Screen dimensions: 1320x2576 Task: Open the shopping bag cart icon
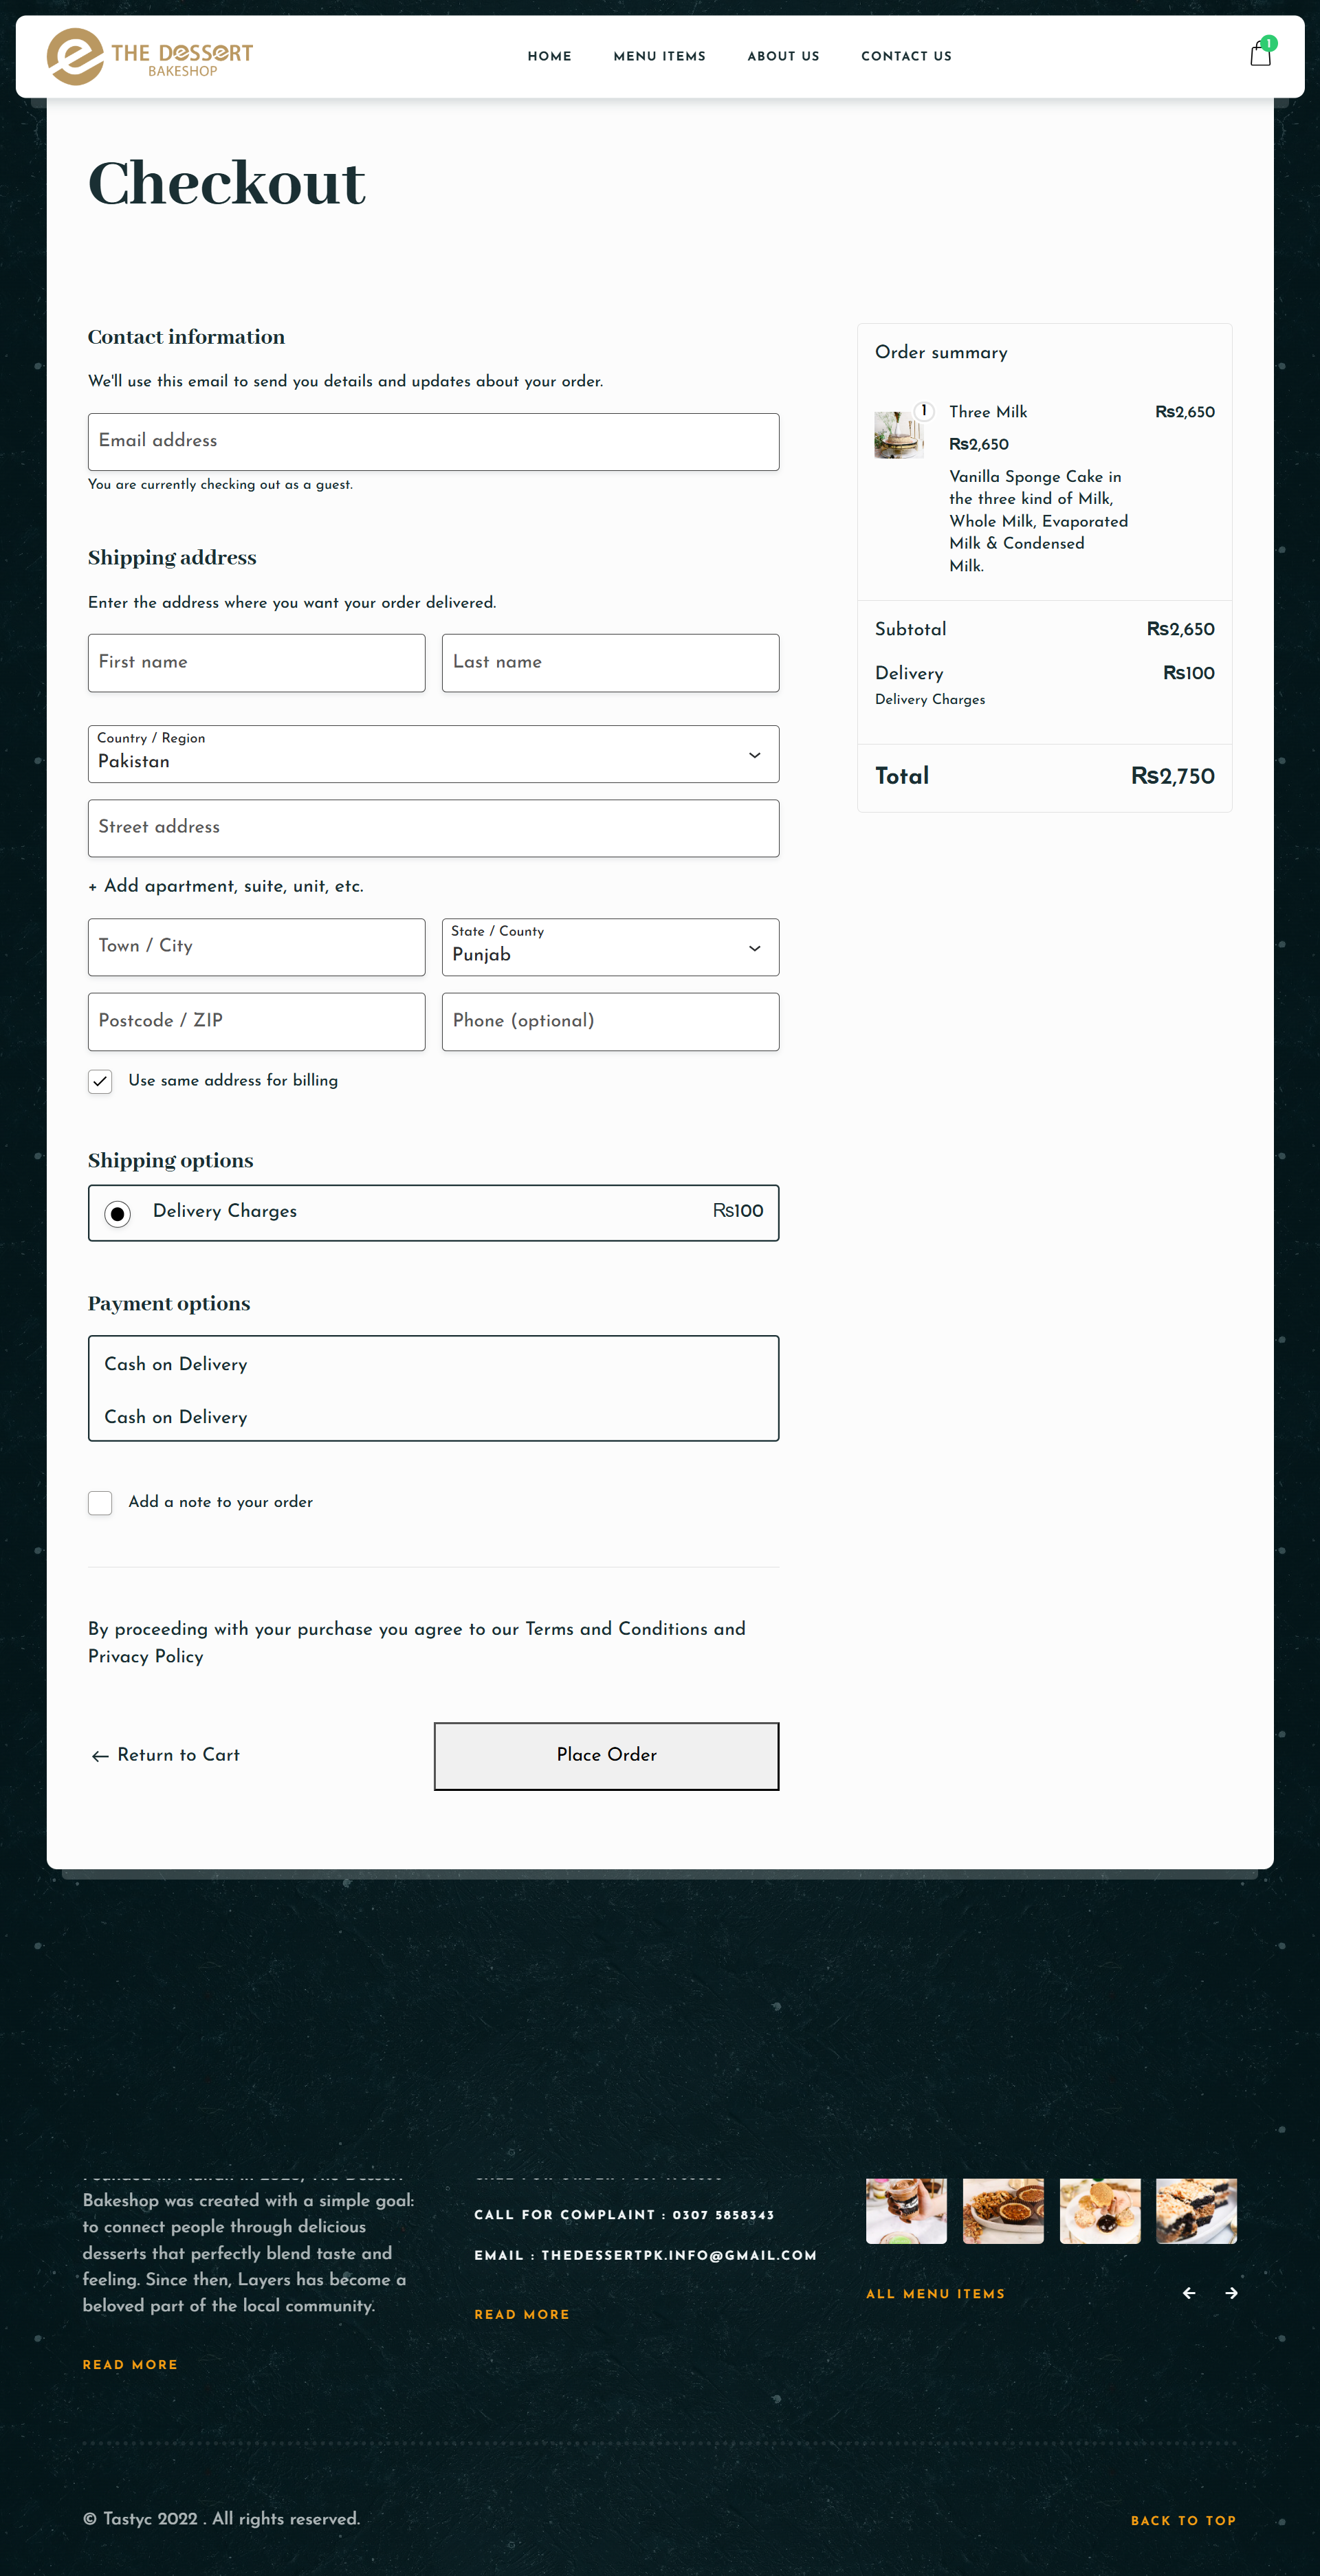1260,54
